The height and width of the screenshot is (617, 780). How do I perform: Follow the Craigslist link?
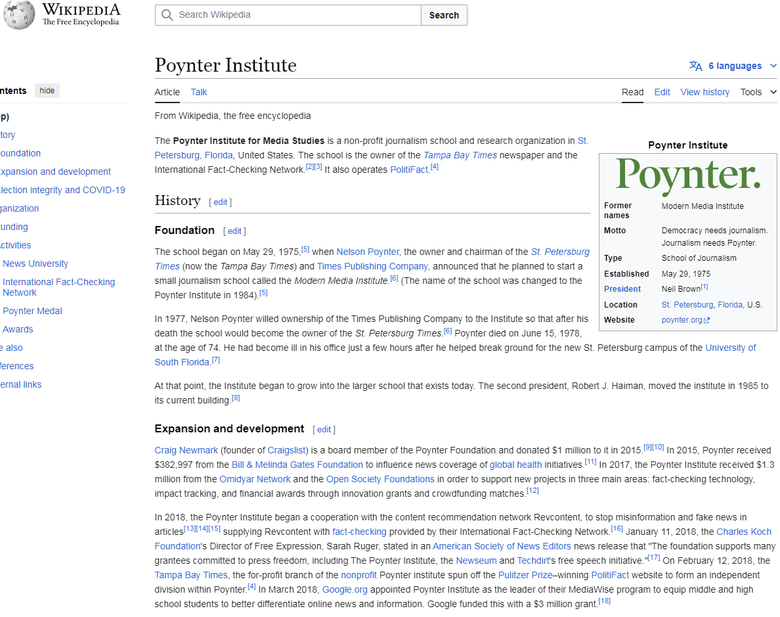(x=287, y=450)
